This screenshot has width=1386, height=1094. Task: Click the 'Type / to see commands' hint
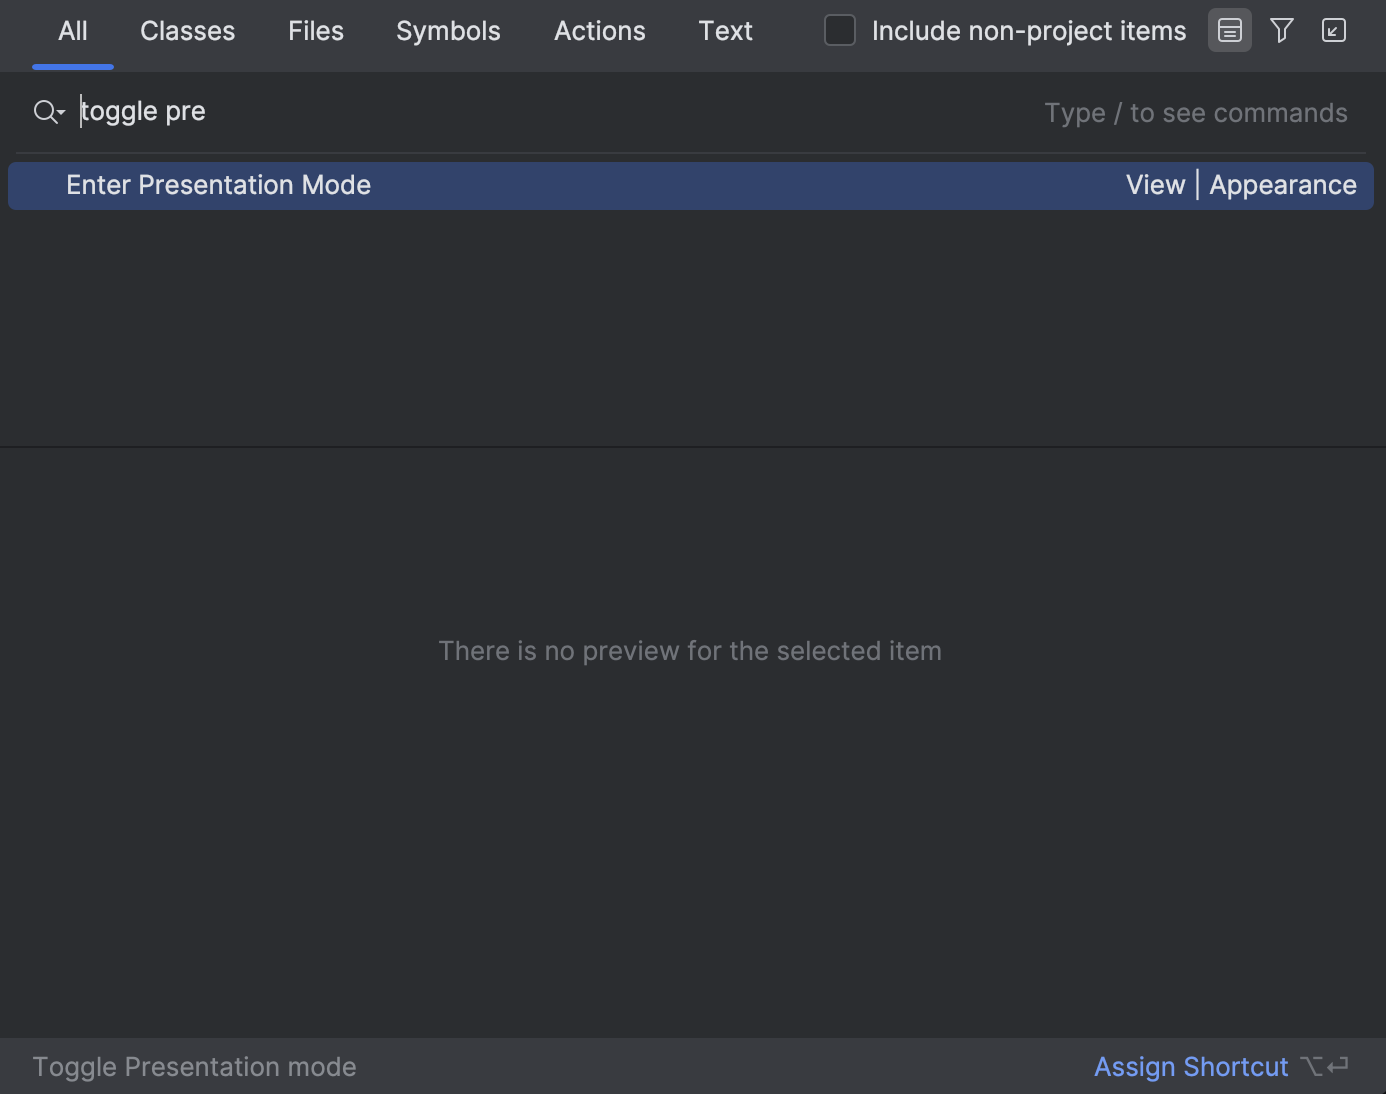point(1195,112)
